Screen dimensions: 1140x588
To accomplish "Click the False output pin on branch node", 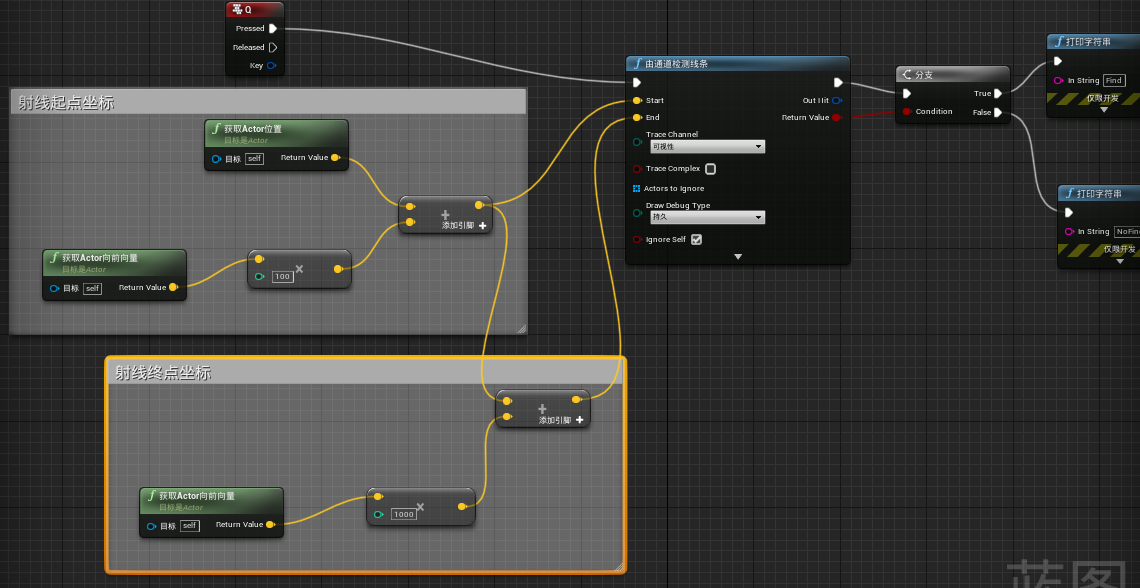I will (998, 113).
